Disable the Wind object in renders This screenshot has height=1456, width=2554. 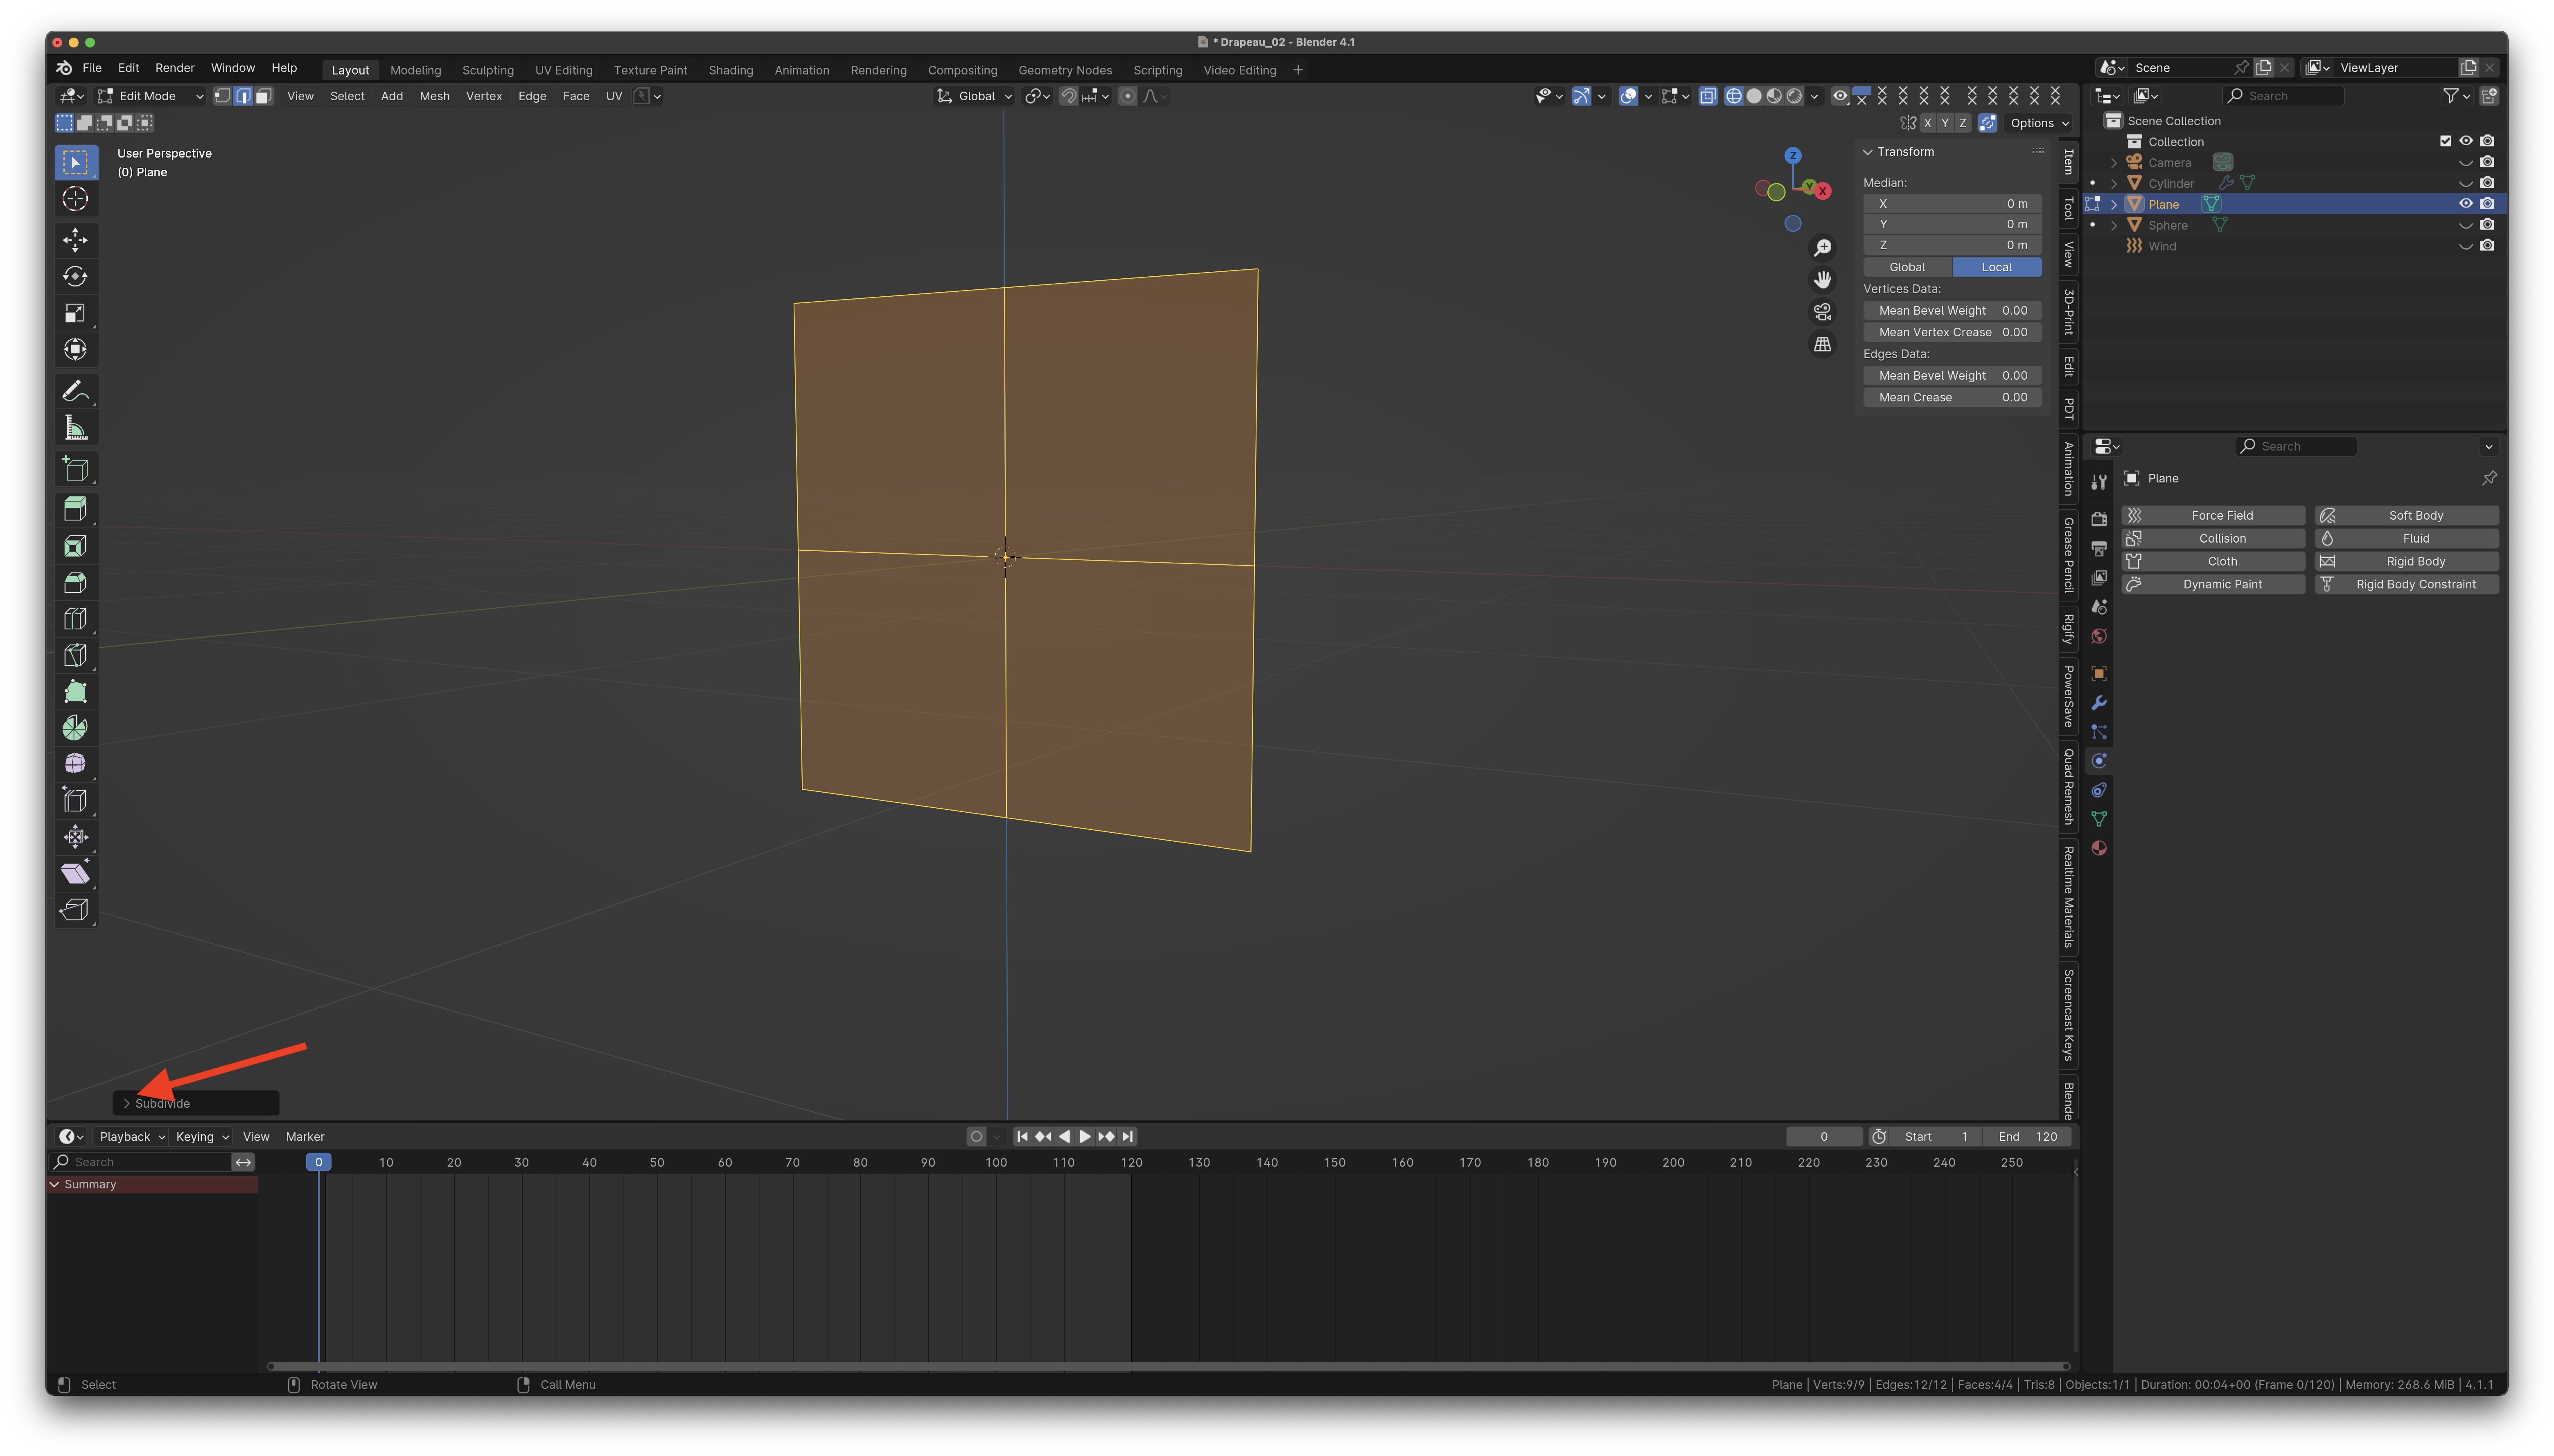click(x=2487, y=246)
